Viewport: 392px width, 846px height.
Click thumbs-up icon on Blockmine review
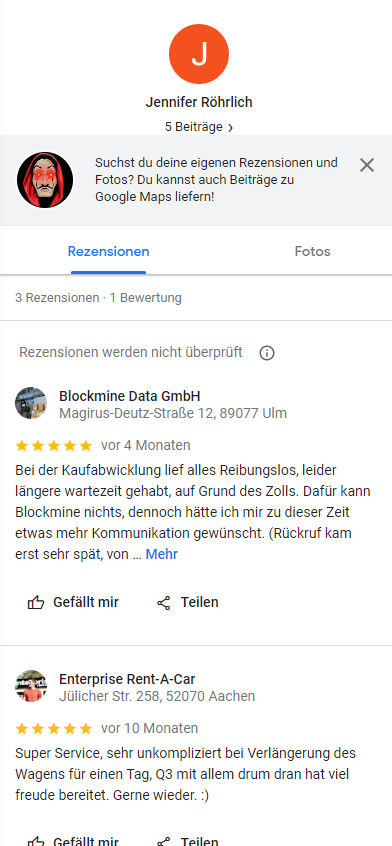coord(36,602)
